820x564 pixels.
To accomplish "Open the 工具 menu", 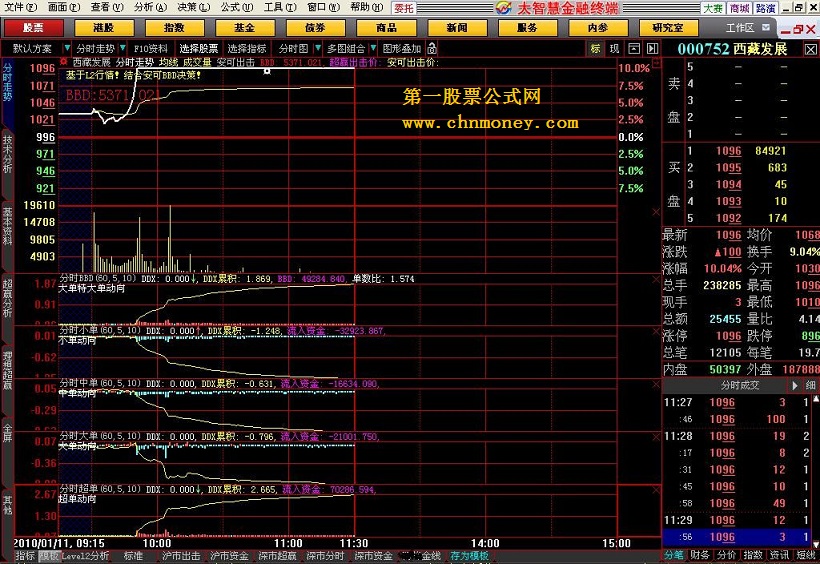I will [280, 7].
